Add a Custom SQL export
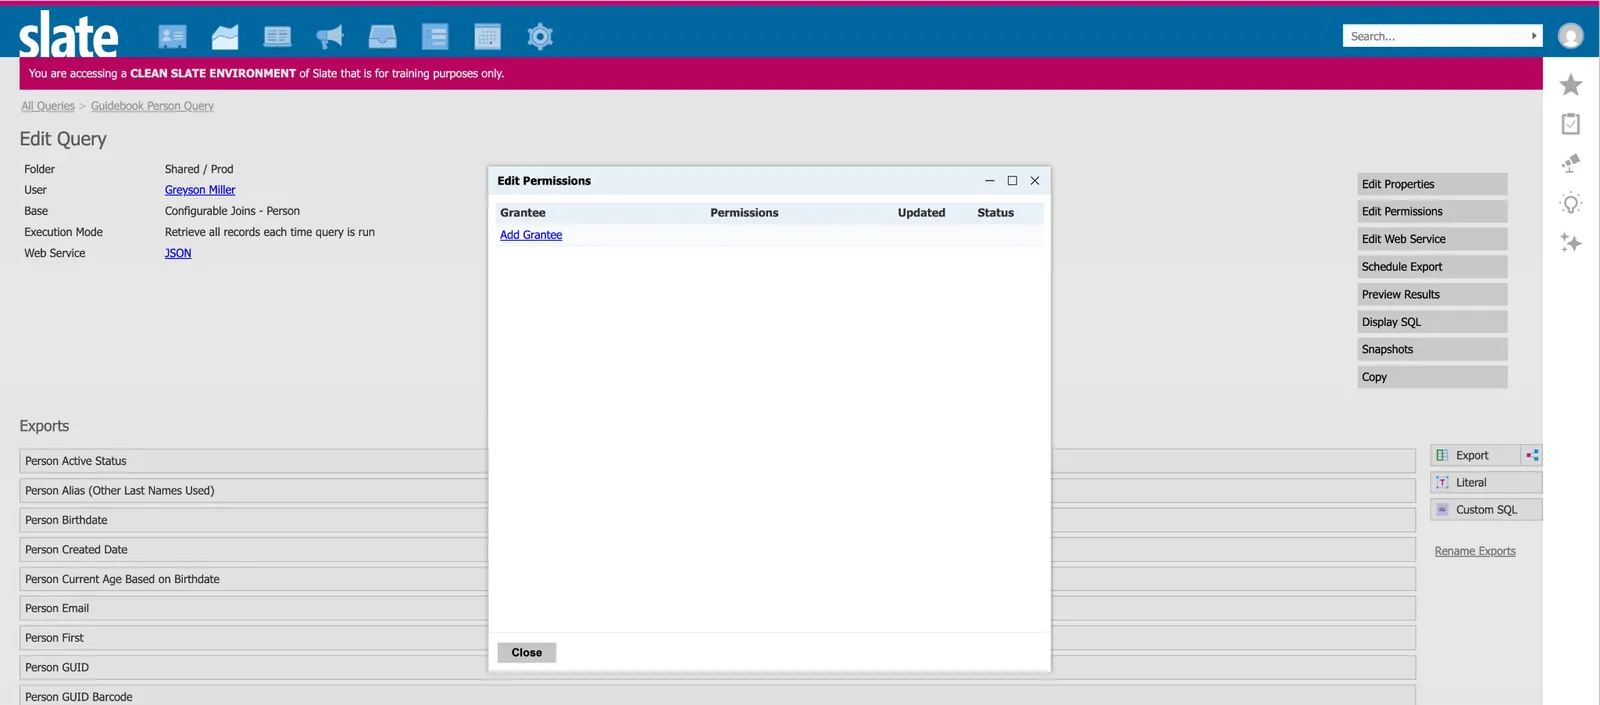 point(1486,510)
